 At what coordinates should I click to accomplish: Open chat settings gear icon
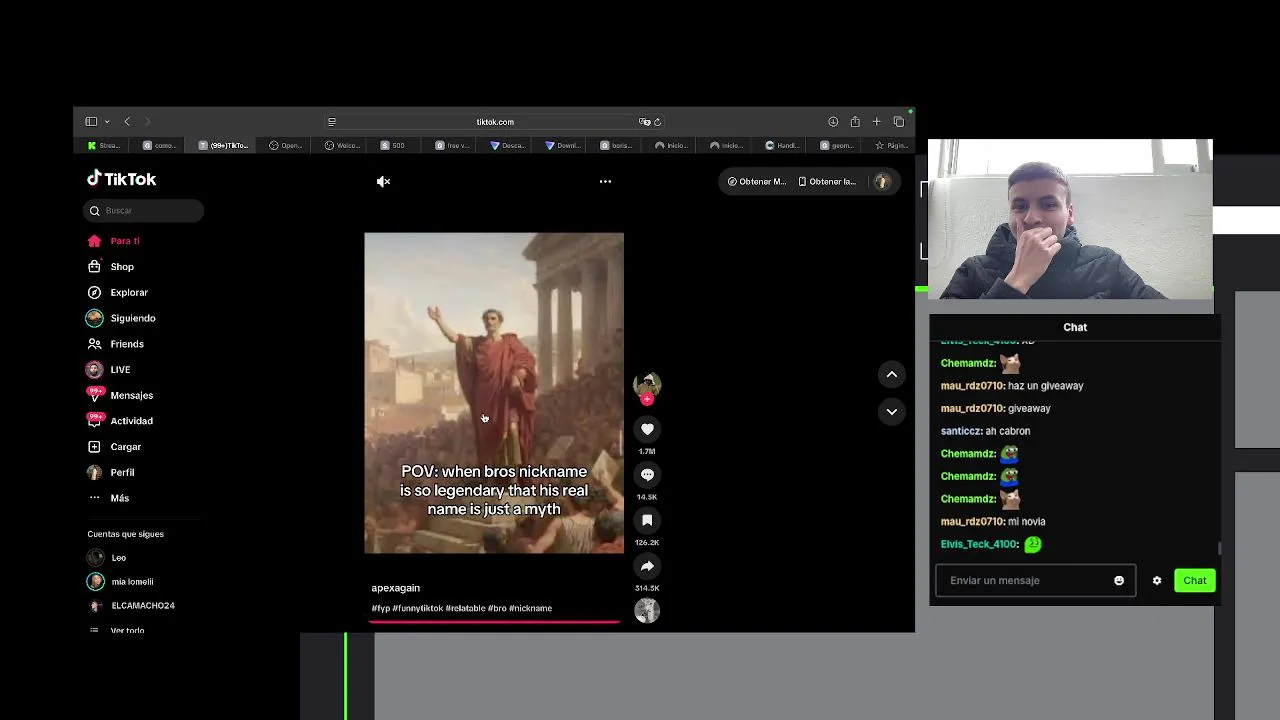point(1157,580)
